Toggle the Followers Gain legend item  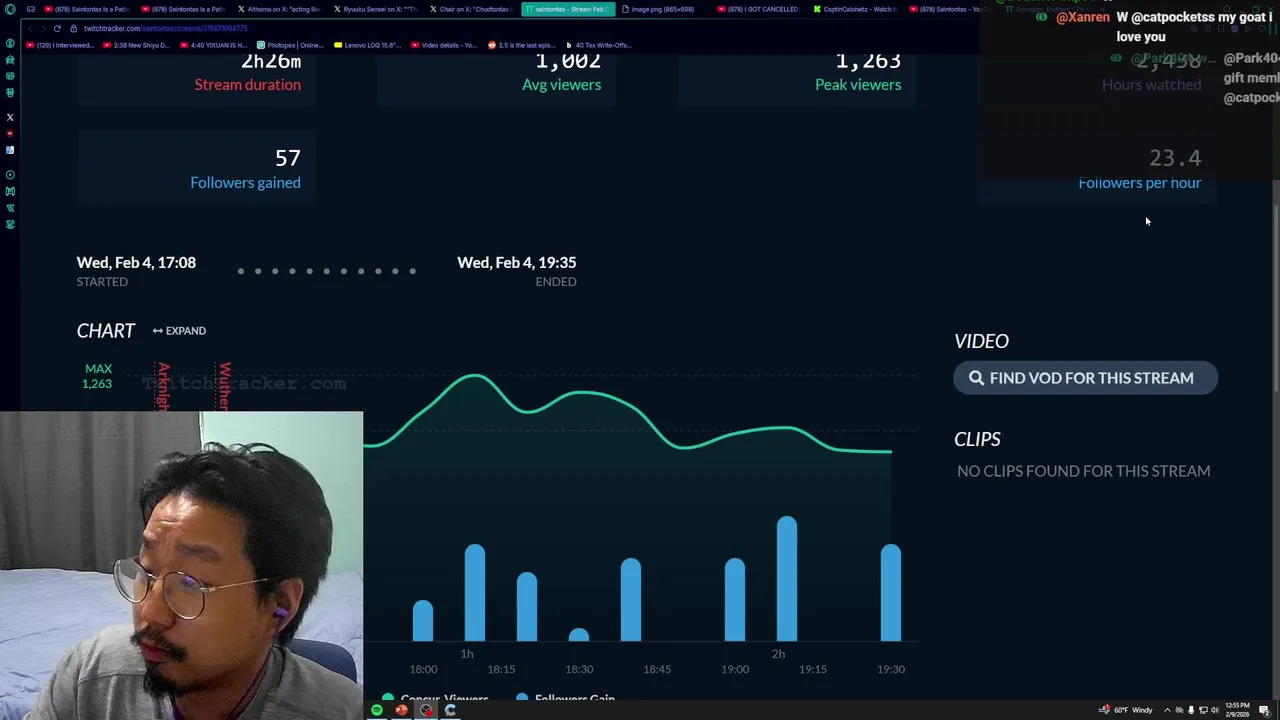566,699
